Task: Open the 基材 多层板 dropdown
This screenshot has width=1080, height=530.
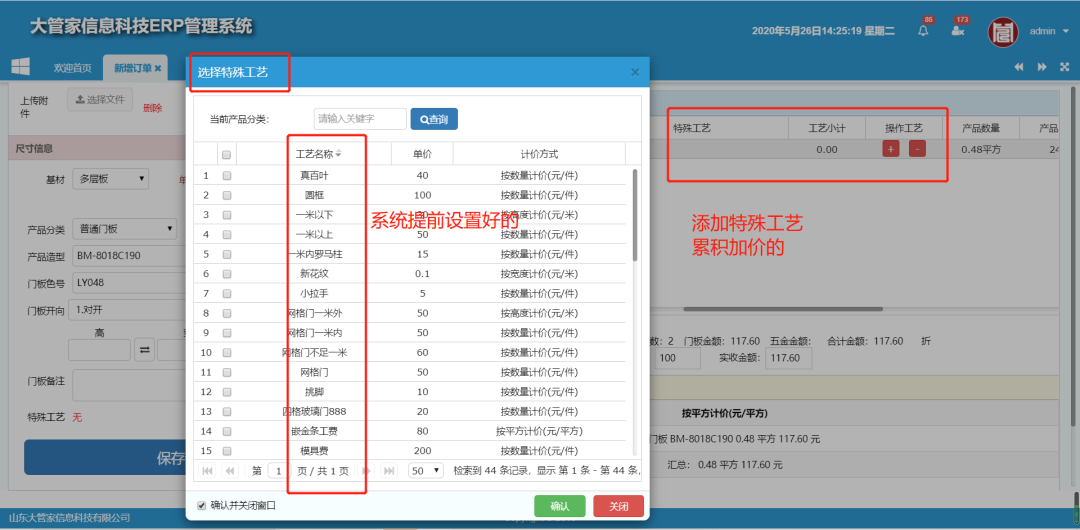Action: pyautogui.click(x=112, y=179)
